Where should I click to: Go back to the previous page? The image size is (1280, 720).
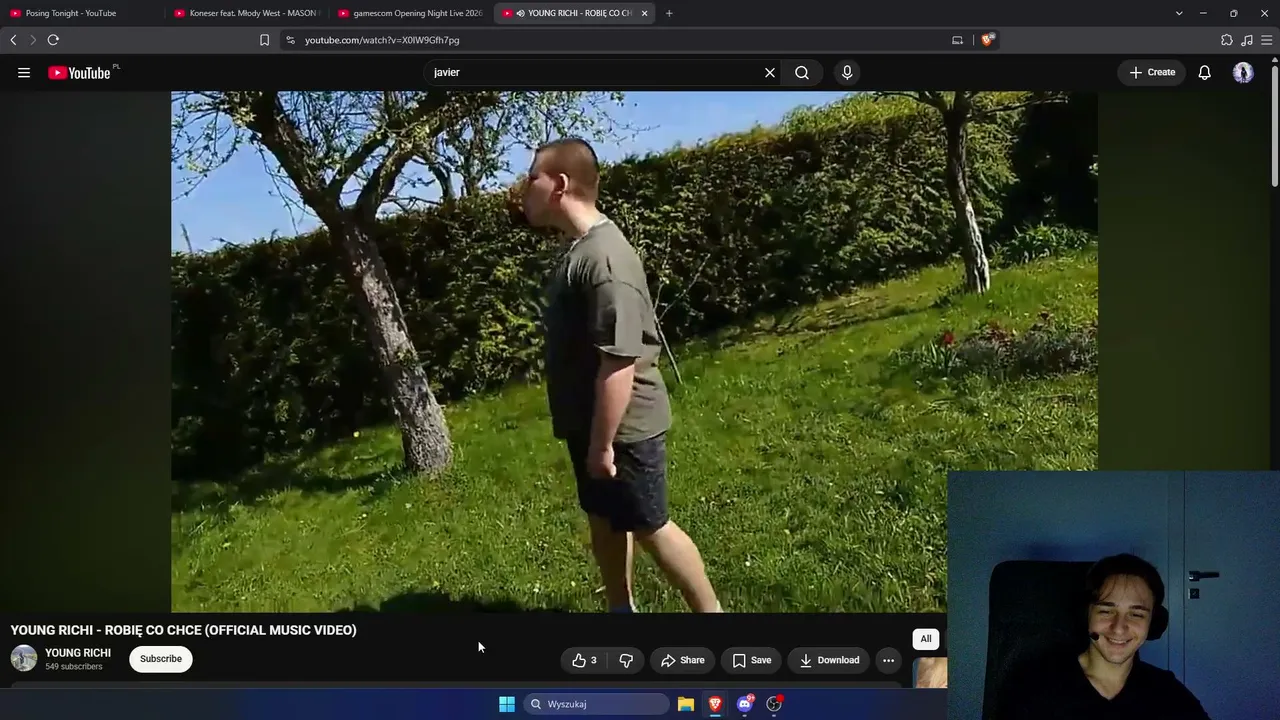tap(13, 40)
